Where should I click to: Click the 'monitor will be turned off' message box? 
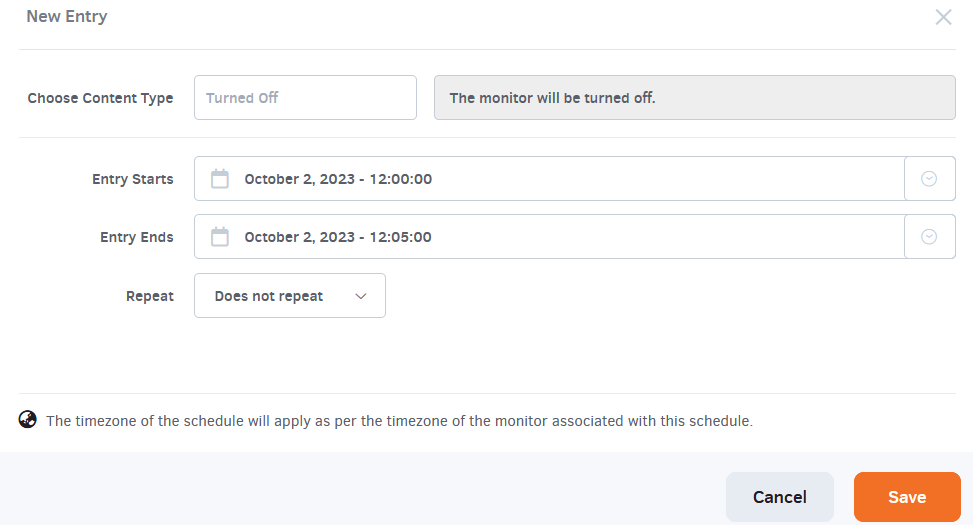[x=694, y=98]
